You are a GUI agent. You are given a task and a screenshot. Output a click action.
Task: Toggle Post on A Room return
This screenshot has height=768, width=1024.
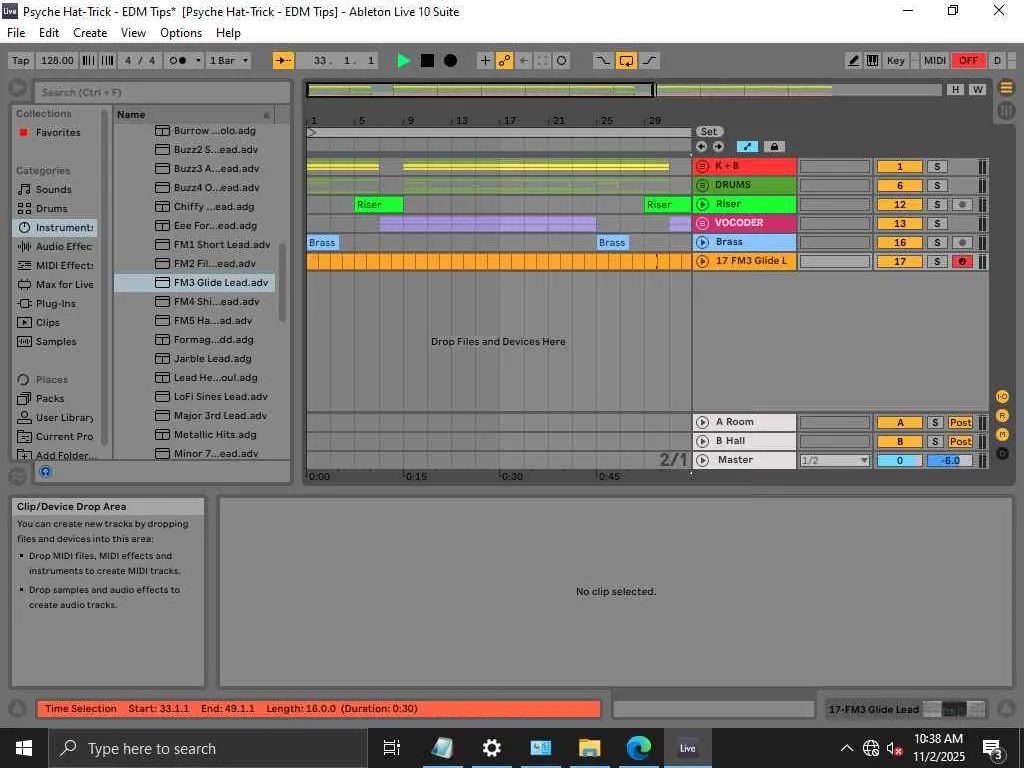click(960, 423)
